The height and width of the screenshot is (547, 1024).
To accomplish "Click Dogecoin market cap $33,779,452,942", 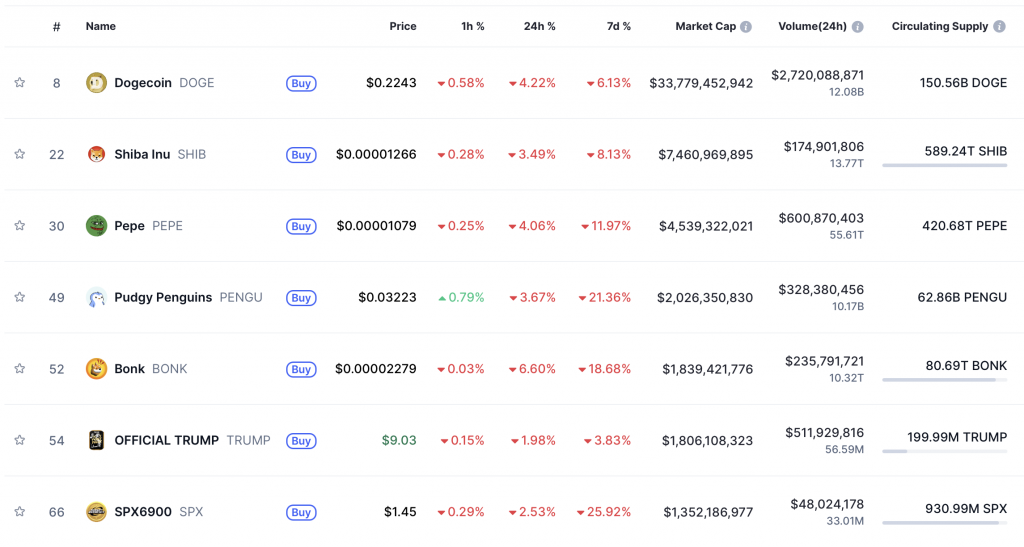I will [x=701, y=83].
